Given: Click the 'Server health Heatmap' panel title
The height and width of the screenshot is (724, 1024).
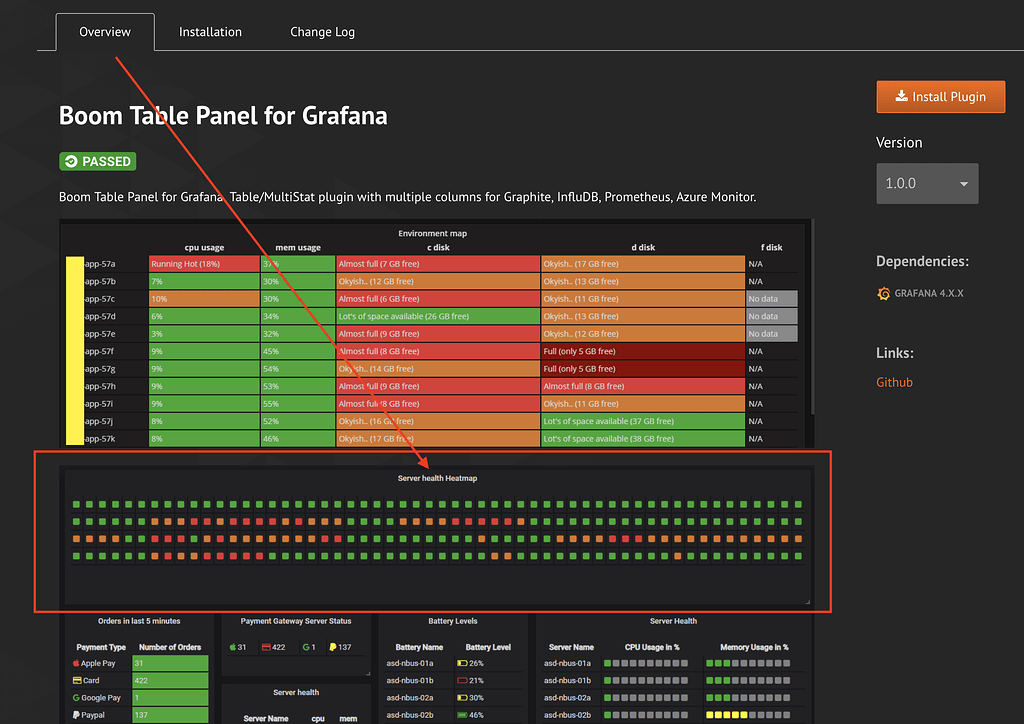Looking at the screenshot, I should [x=438, y=479].
